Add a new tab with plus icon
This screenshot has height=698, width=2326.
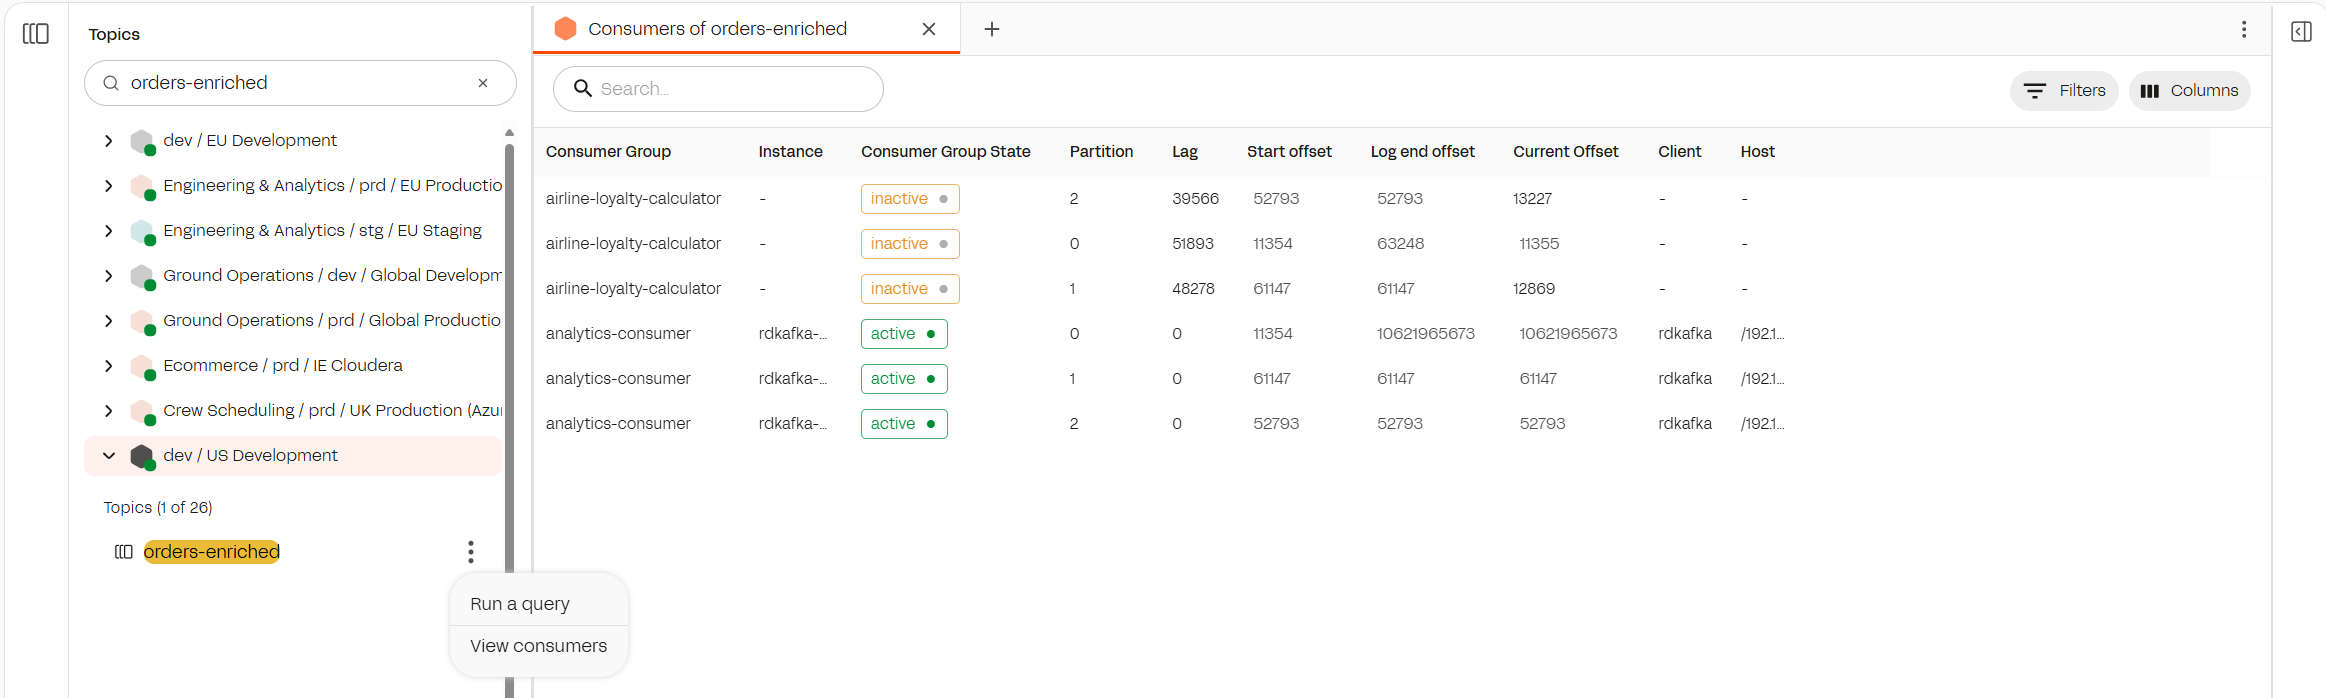(992, 30)
